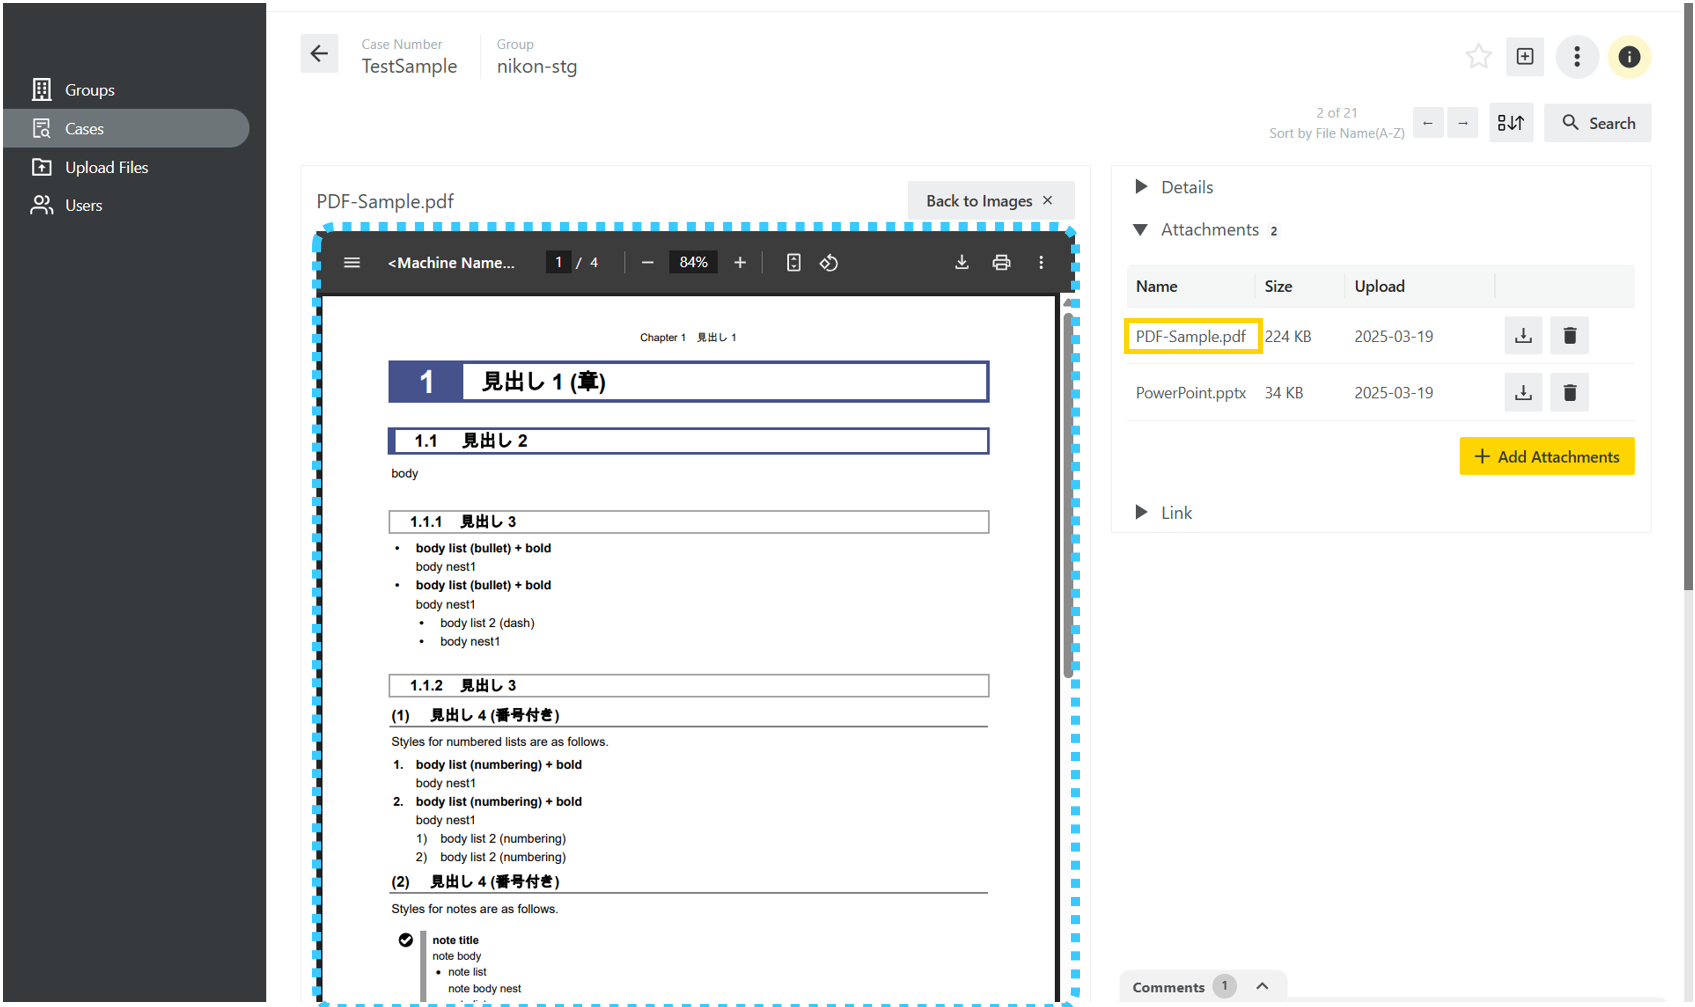Click the PDF viewer vertical scrollbar

pyautogui.click(x=1068, y=495)
